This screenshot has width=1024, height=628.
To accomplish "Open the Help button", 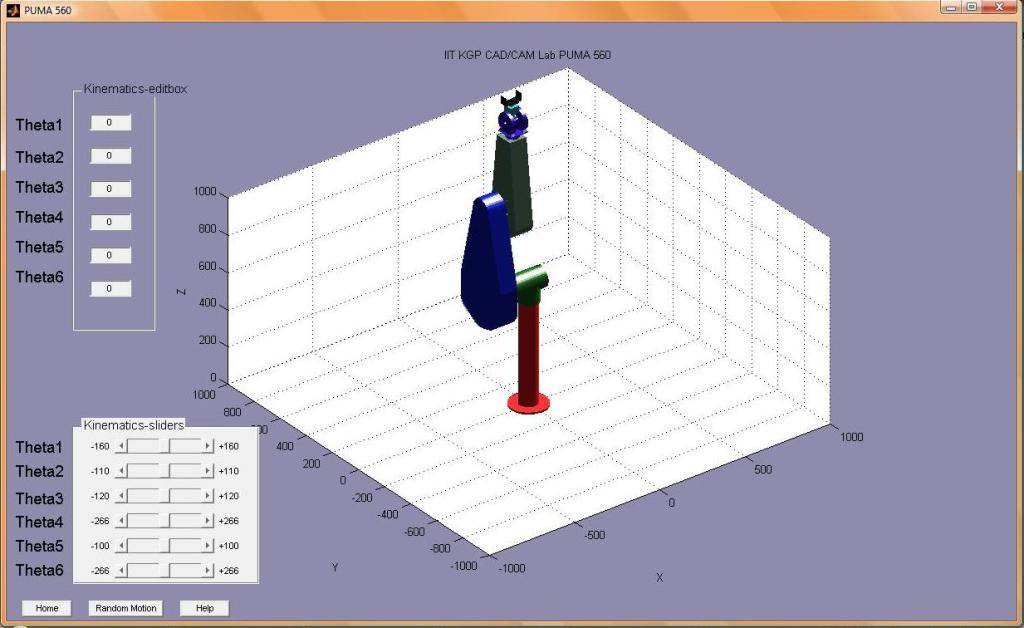I will (x=204, y=608).
